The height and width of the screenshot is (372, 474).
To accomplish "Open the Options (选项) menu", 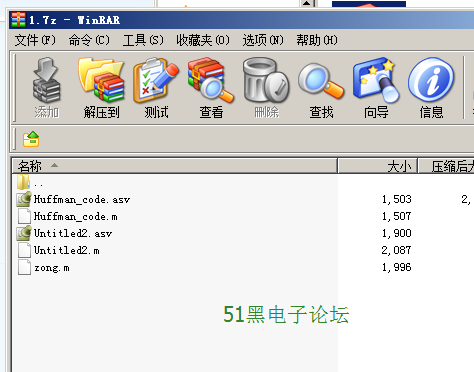I will click(x=263, y=40).
